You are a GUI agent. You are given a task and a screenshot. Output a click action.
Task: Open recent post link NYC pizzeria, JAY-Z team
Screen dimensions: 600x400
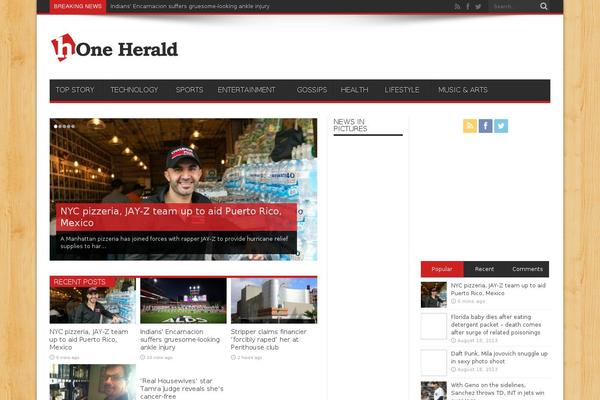point(89,340)
